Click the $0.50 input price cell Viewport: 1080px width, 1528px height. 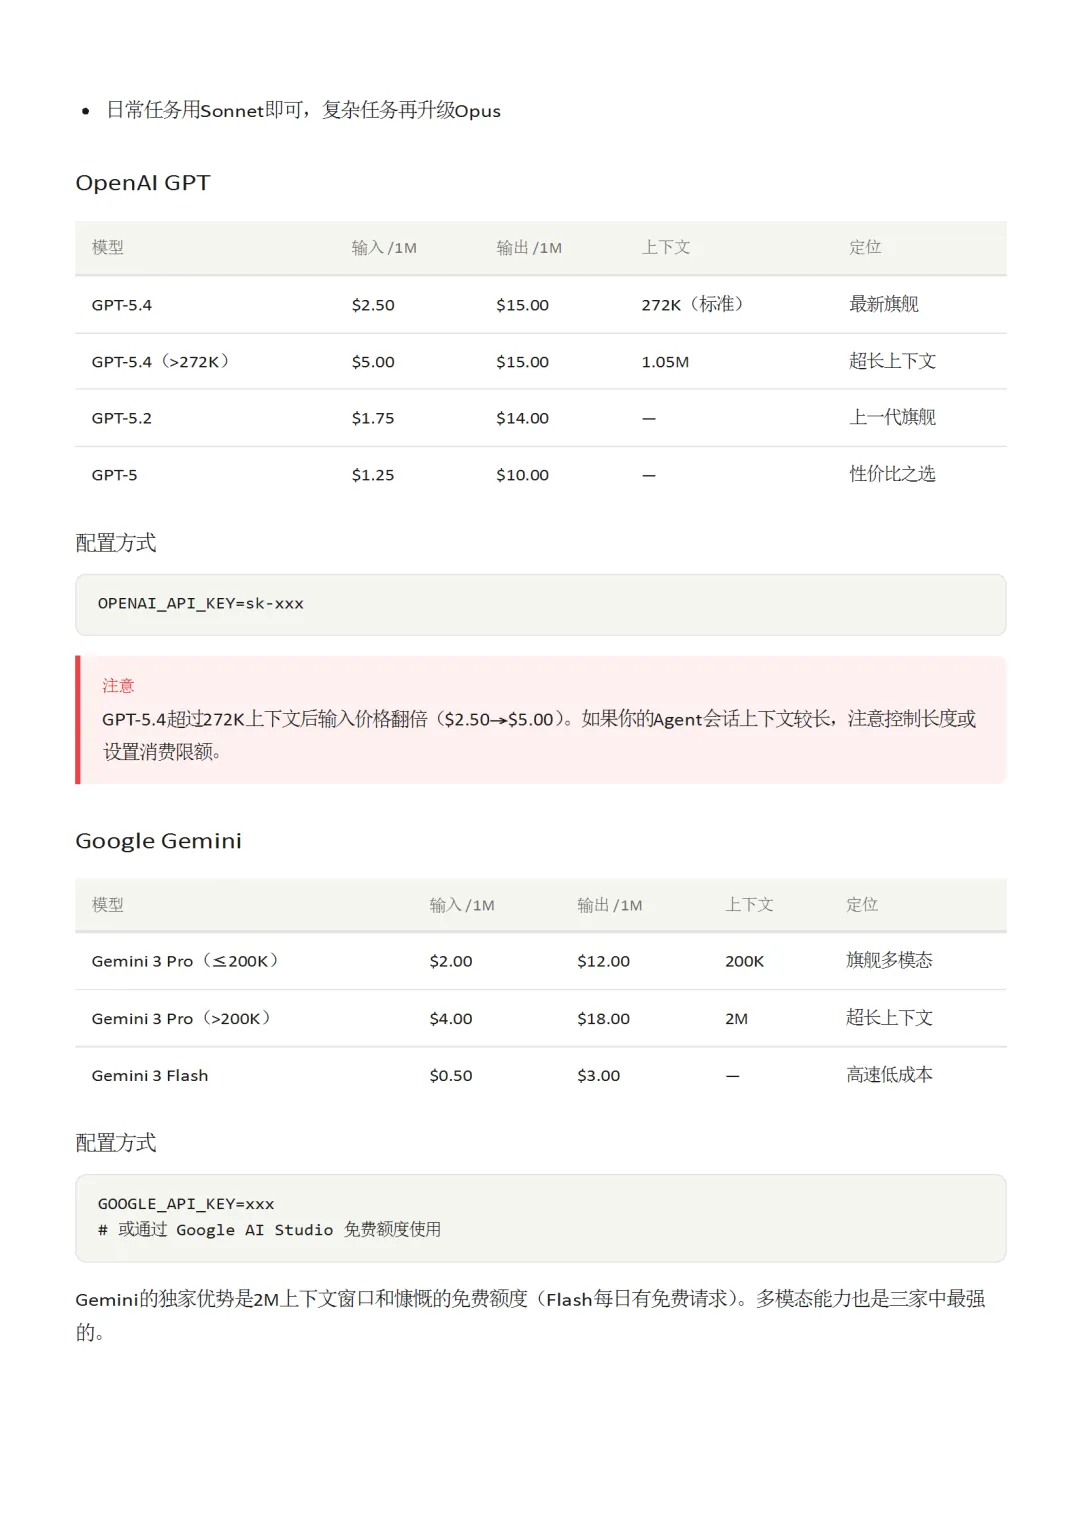pos(451,1076)
